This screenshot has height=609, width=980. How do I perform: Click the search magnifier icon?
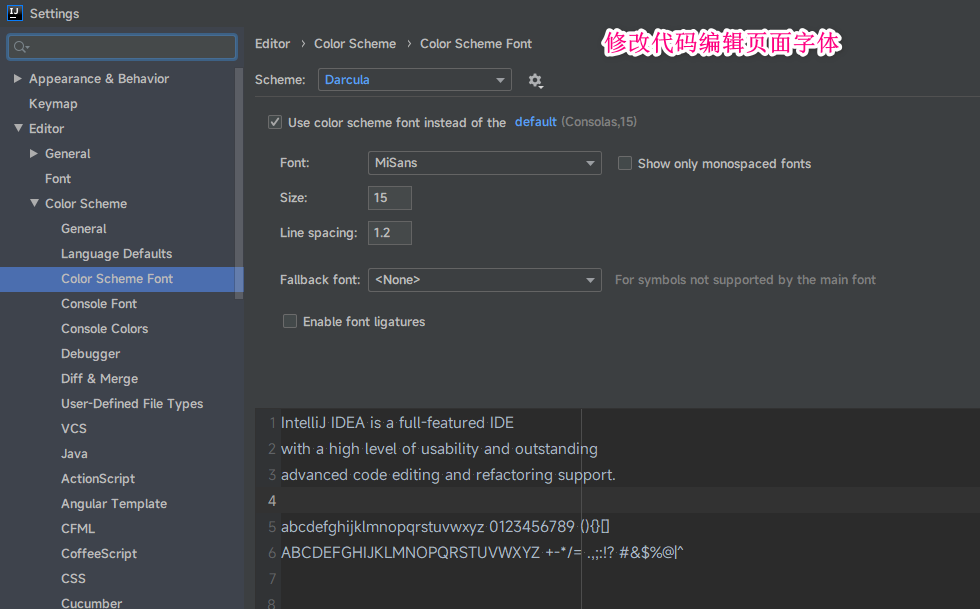[21, 47]
